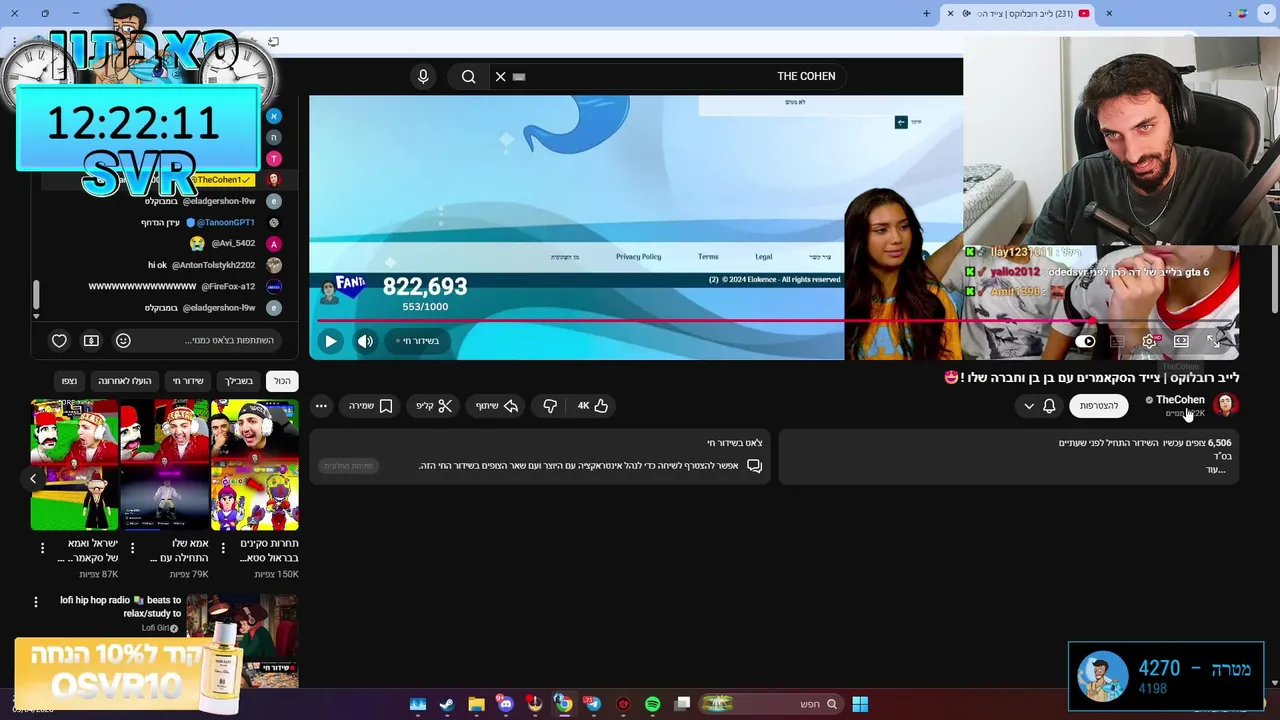The width and height of the screenshot is (1280, 720).
Task: Select the שידור חי filter chip
Action: point(188,381)
